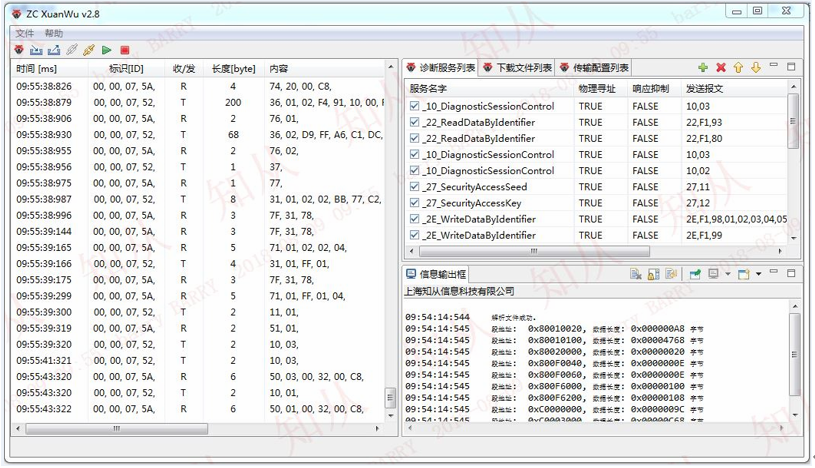
Task: Click 上海知从信息科技有限公司 console title text
Action: click(459, 291)
